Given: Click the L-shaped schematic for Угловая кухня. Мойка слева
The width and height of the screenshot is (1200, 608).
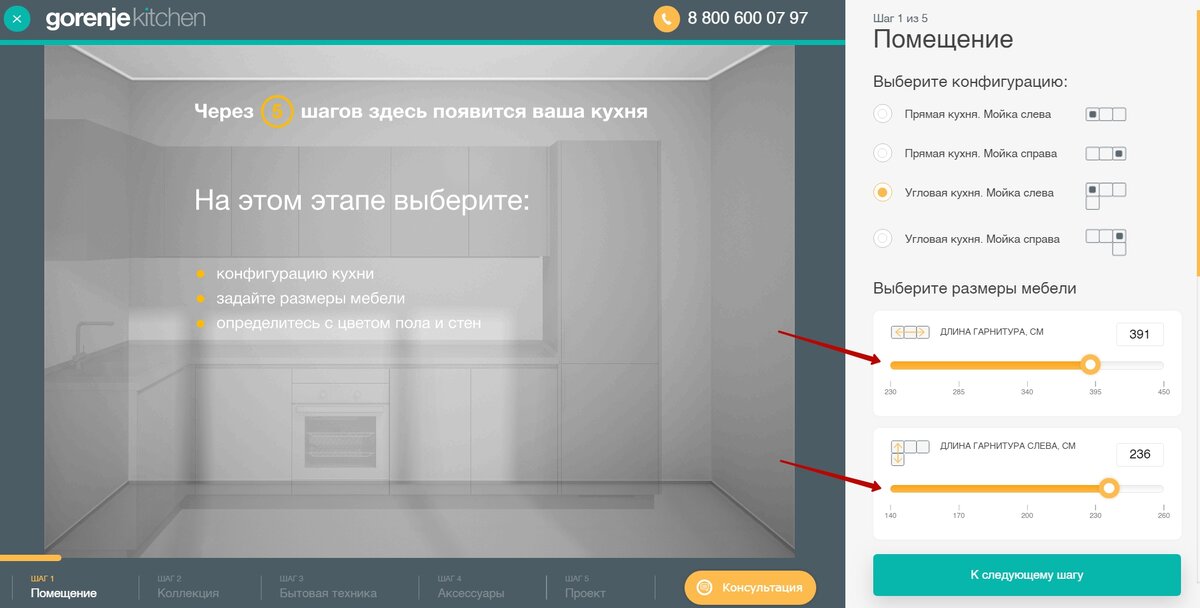Looking at the screenshot, I should 1102,197.
